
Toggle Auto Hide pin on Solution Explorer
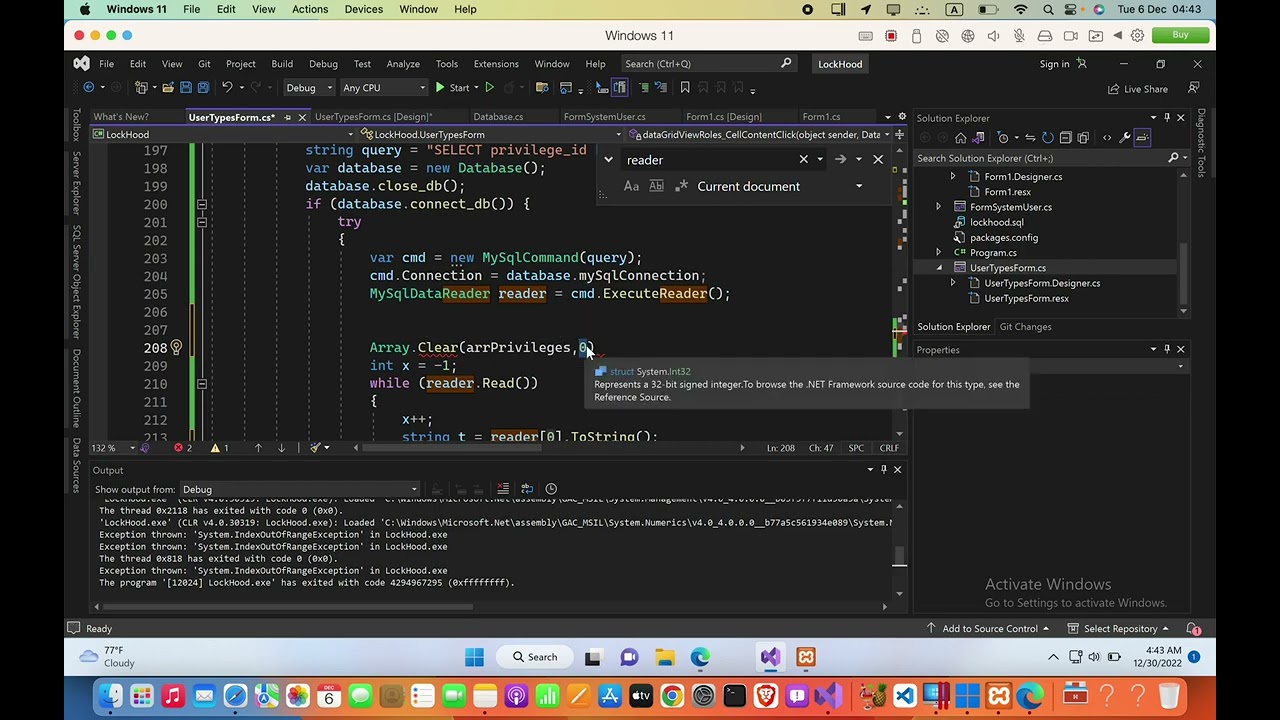[1166, 118]
